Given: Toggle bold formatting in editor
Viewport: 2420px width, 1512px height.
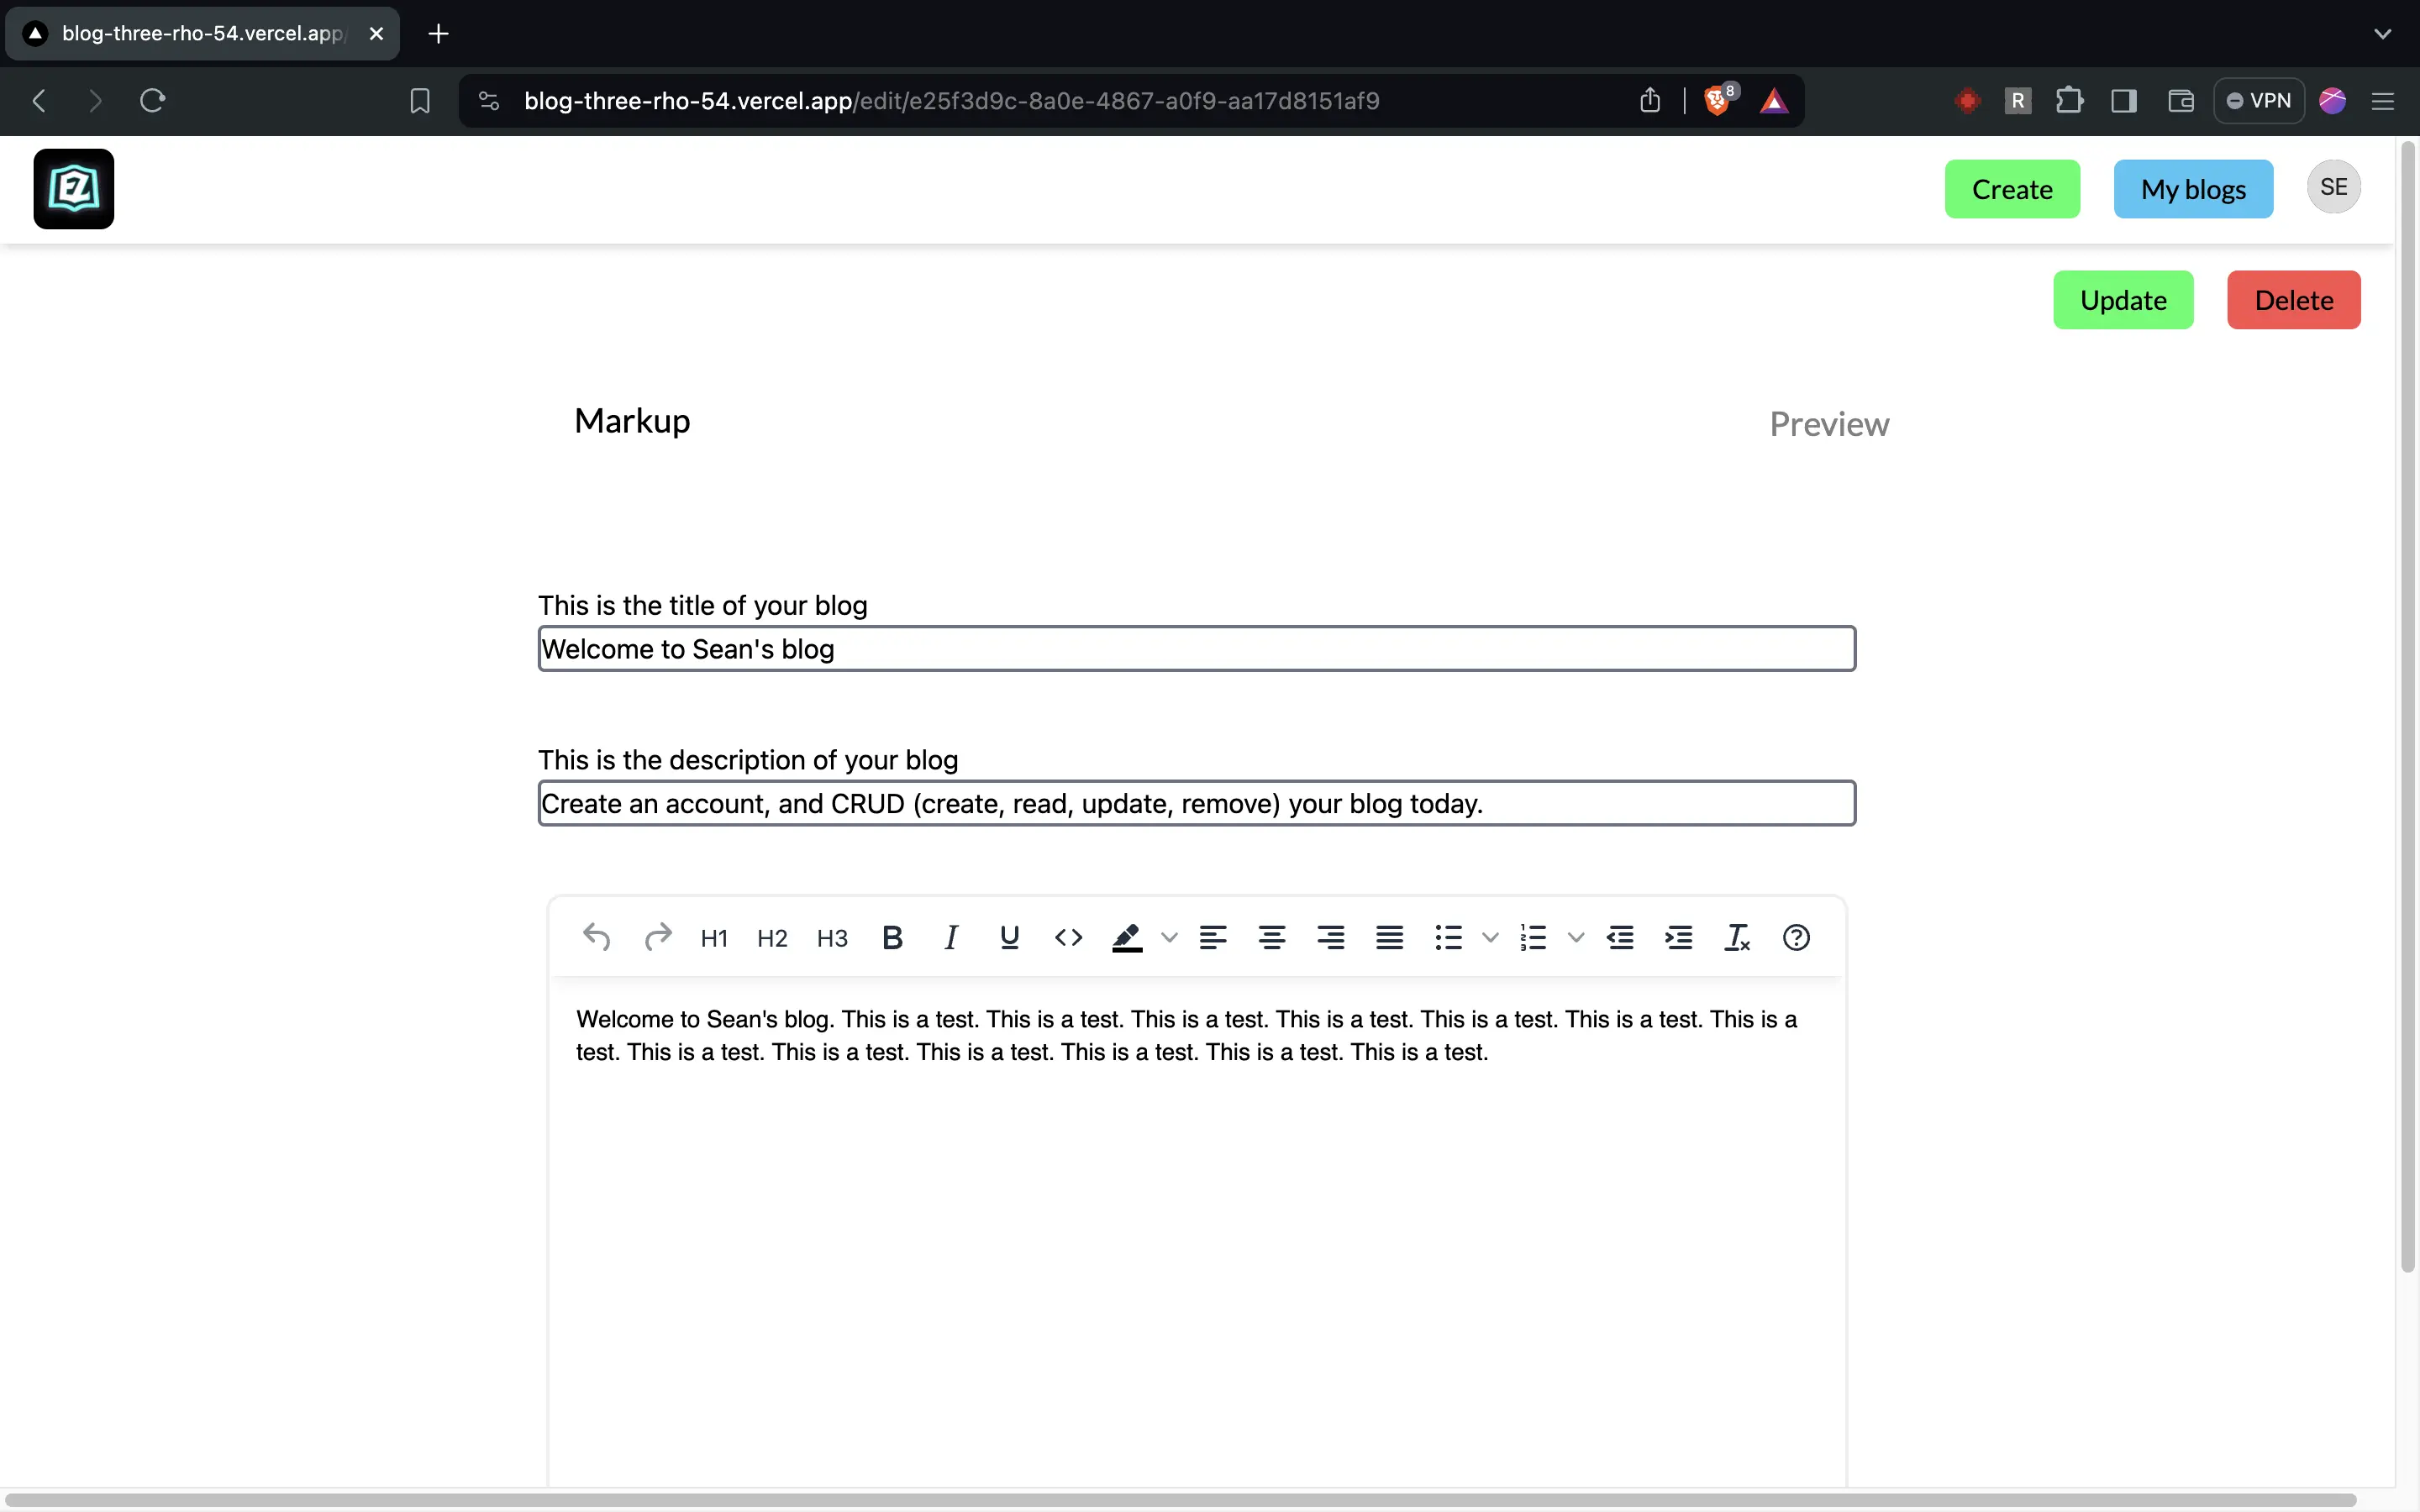Looking at the screenshot, I should click(x=892, y=937).
